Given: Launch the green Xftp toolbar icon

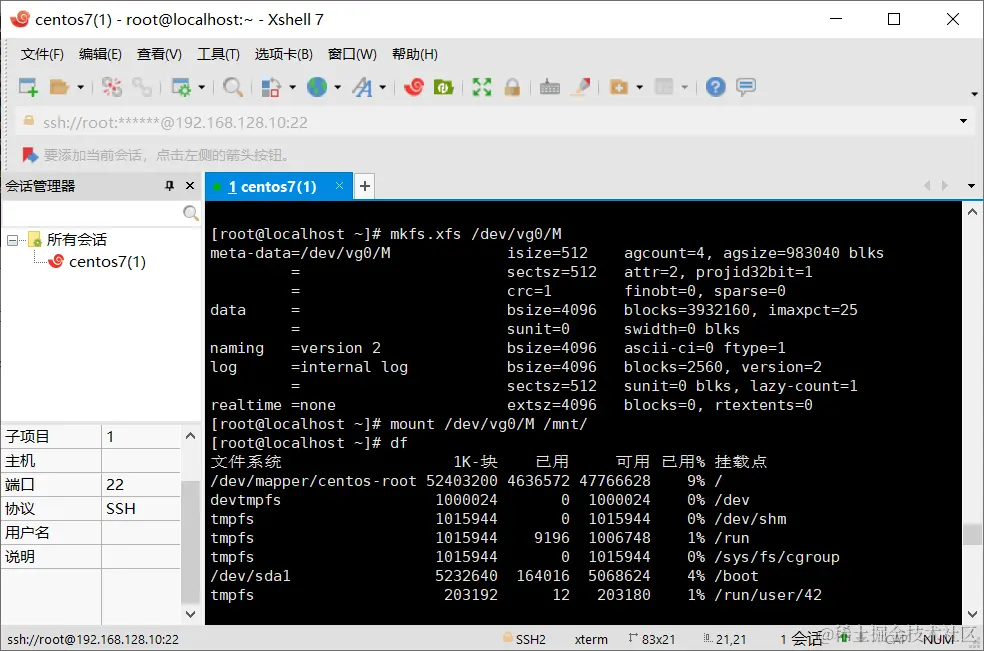Looking at the screenshot, I should (444, 87).
